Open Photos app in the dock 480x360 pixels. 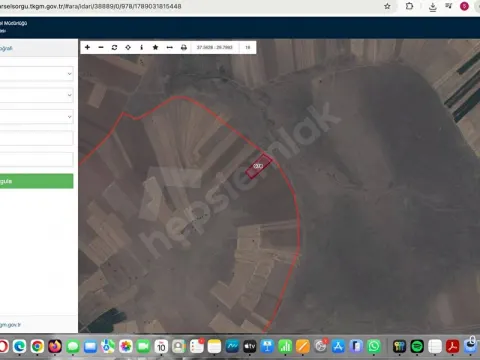(x=126, y=347)
